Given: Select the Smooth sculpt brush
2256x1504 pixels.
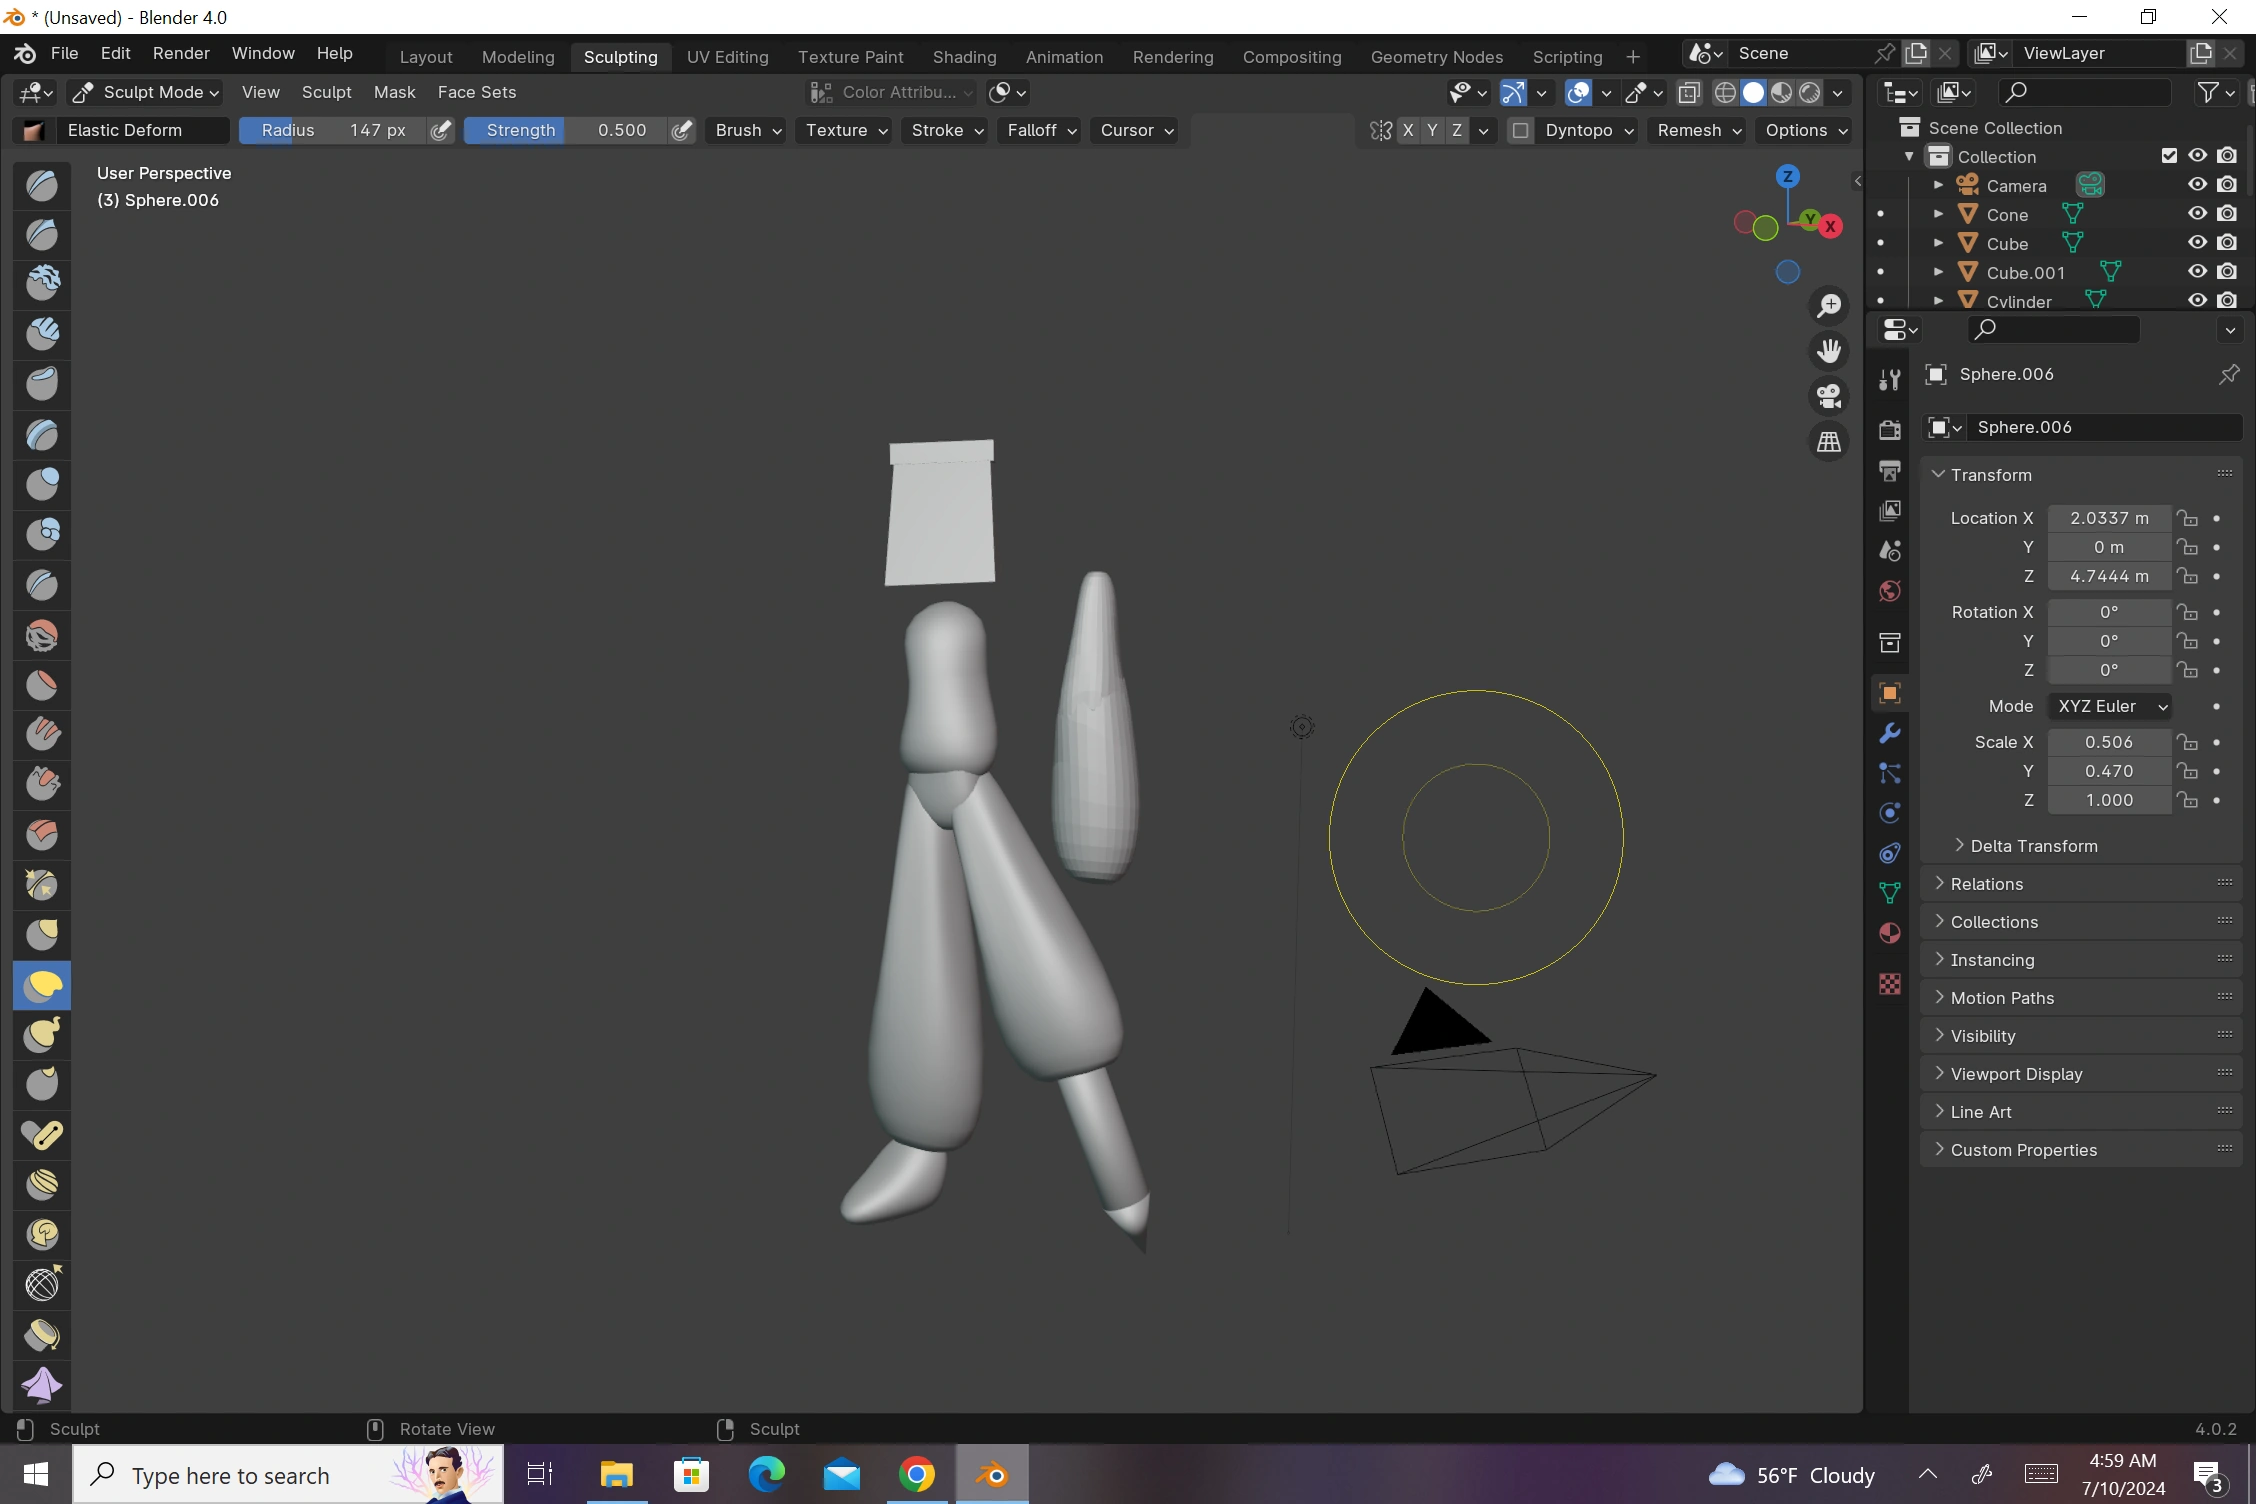Looking at the screenshot, I should 42,636.
